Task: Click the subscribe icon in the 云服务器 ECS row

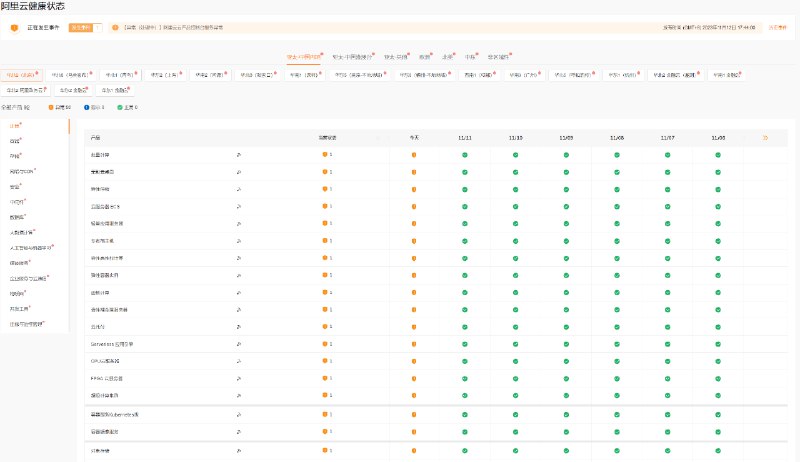Action: pyautogui.click(x=239, y=207)
